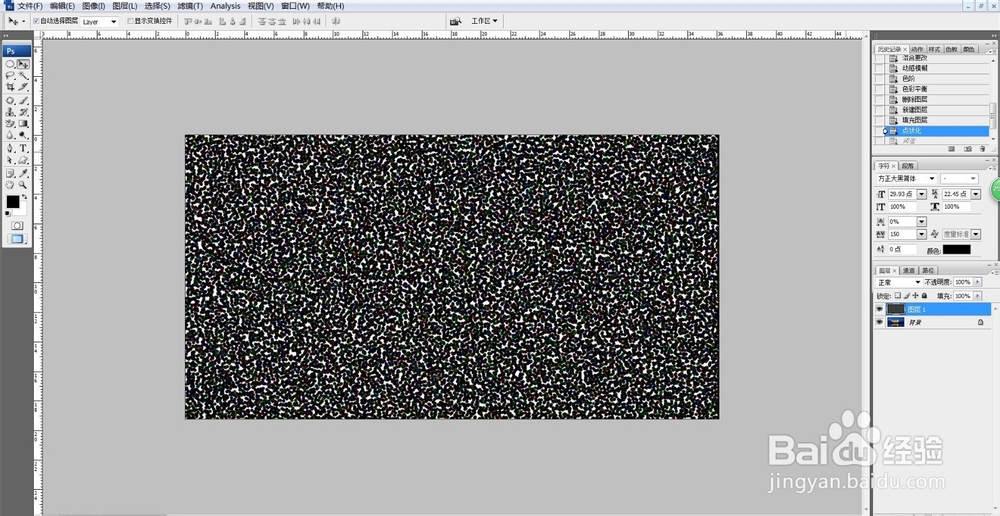
Task: Switch to the 通道 channels tab
Action: pos(909,270)
